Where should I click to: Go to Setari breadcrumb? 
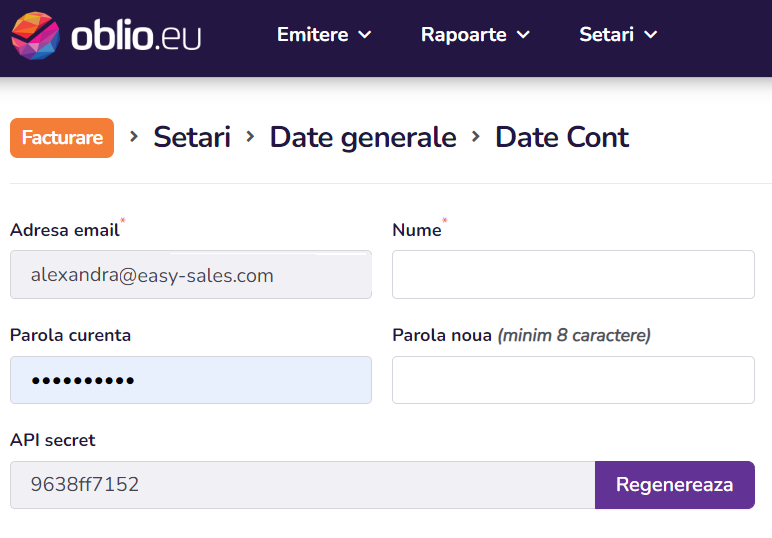(192, 137)
